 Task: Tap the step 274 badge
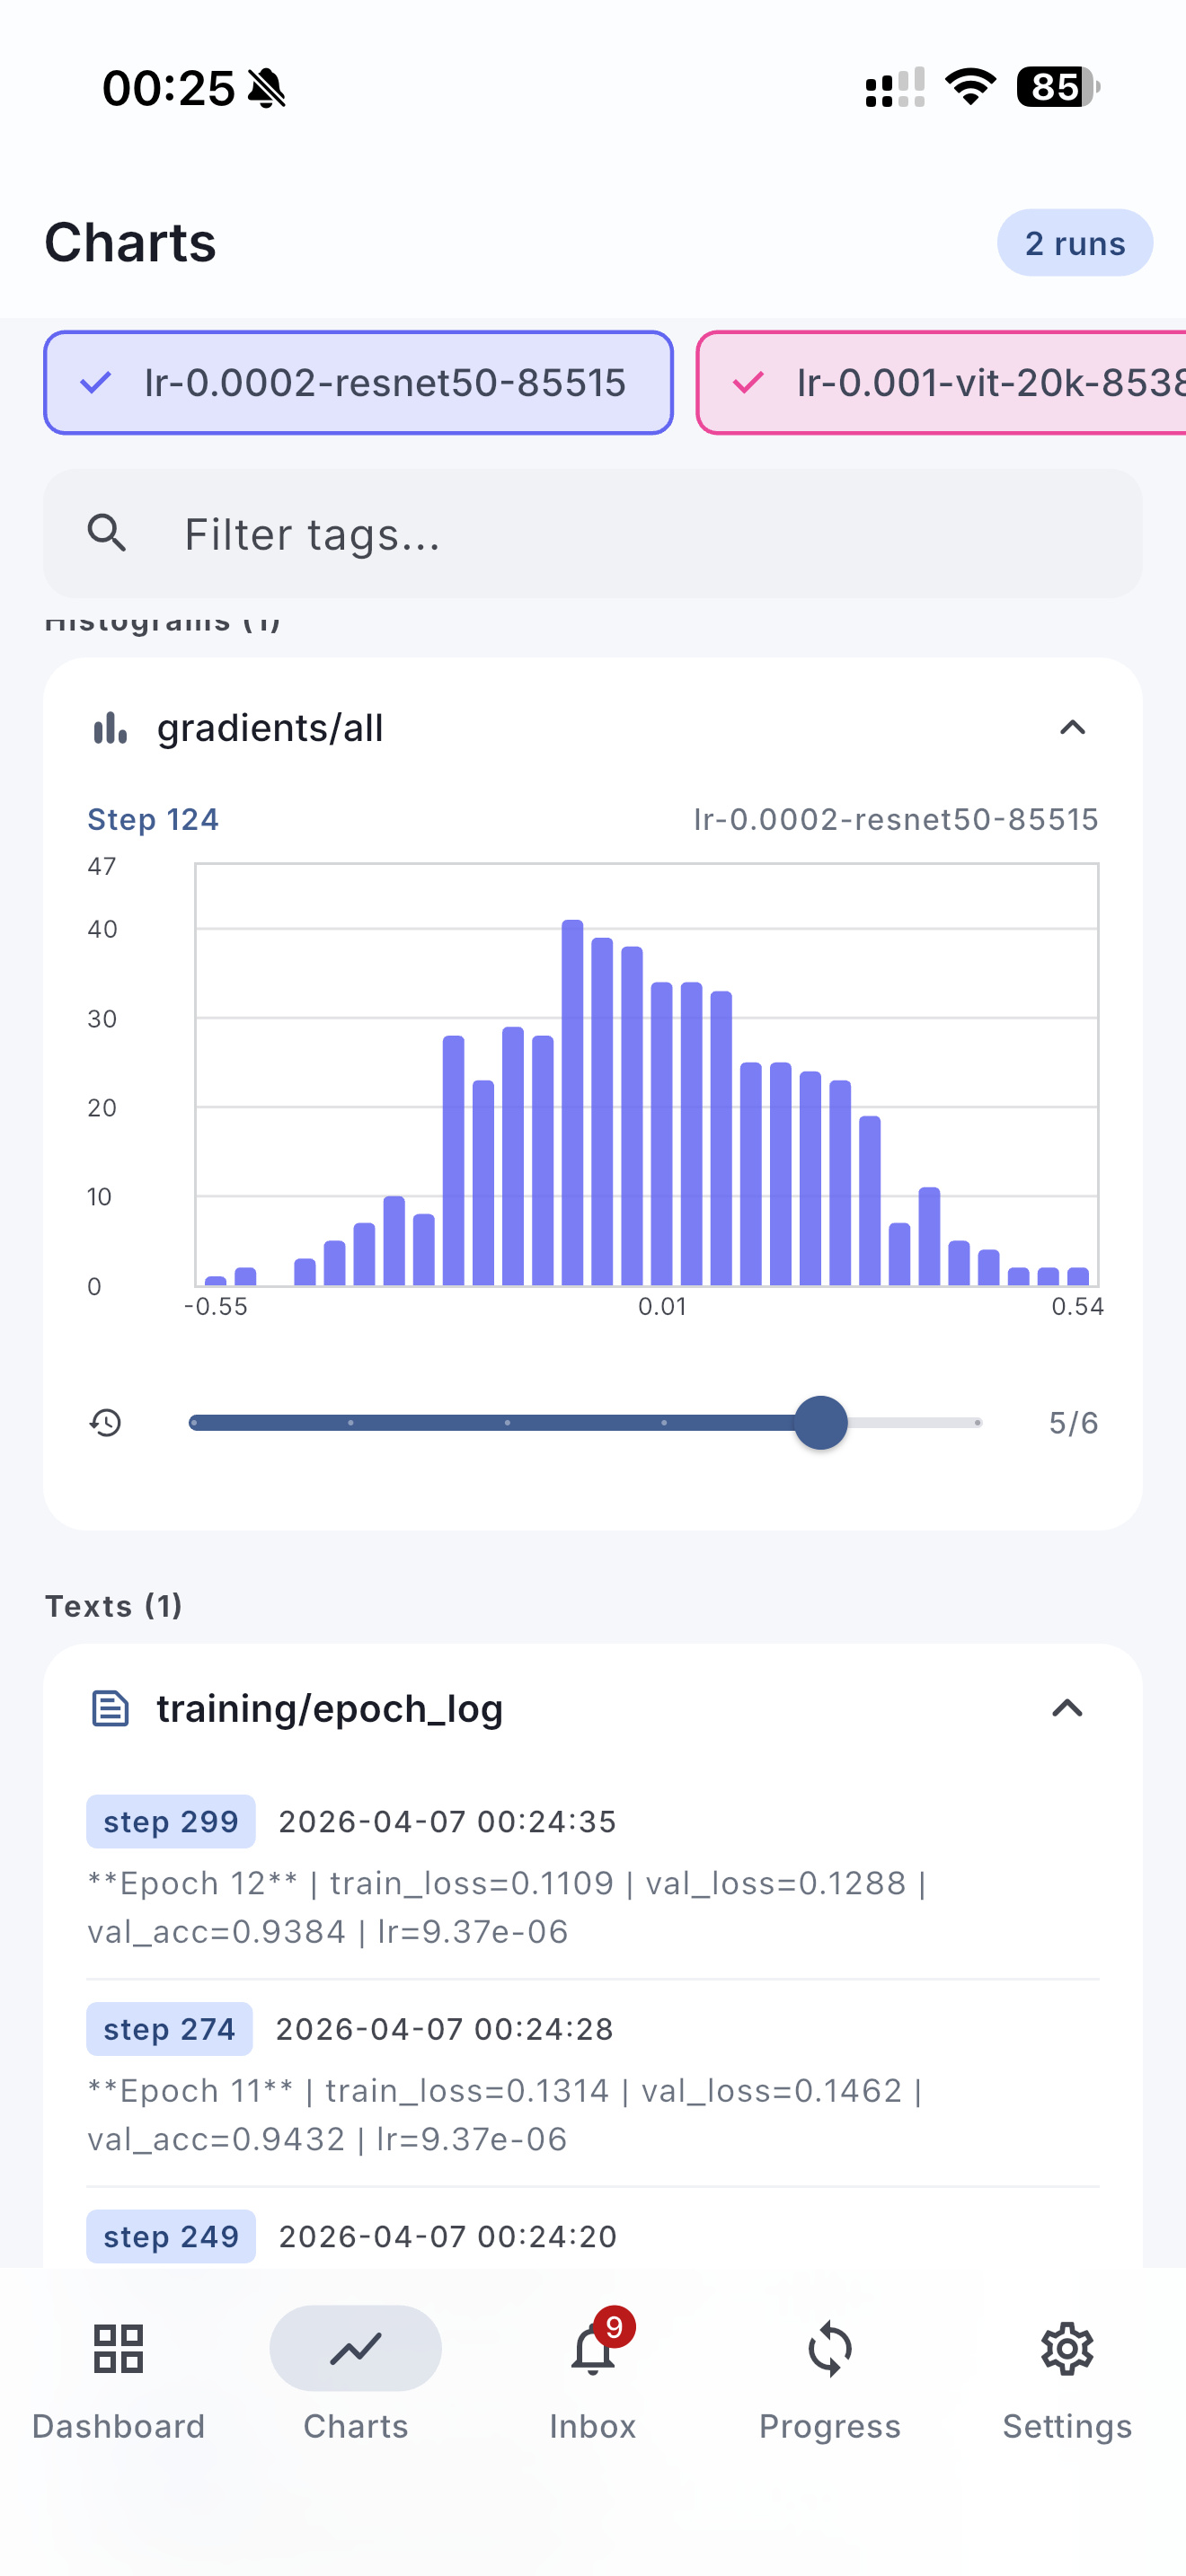click(x=169, y=2029)
